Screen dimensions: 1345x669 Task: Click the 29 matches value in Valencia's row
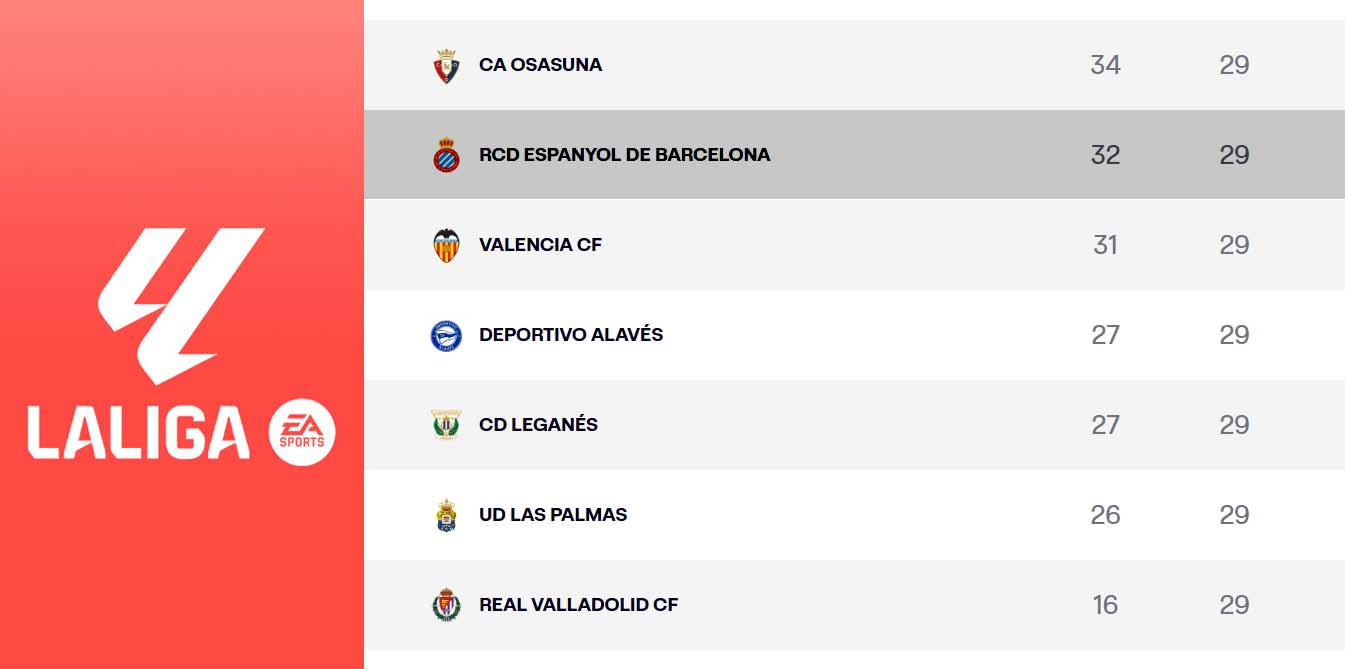(1234, 245)
